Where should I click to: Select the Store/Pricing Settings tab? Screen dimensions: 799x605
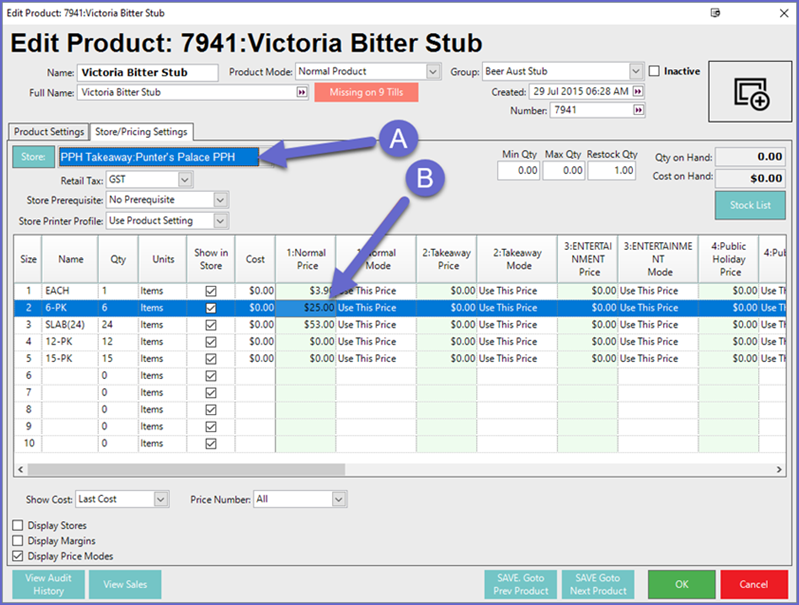[141, 131]
